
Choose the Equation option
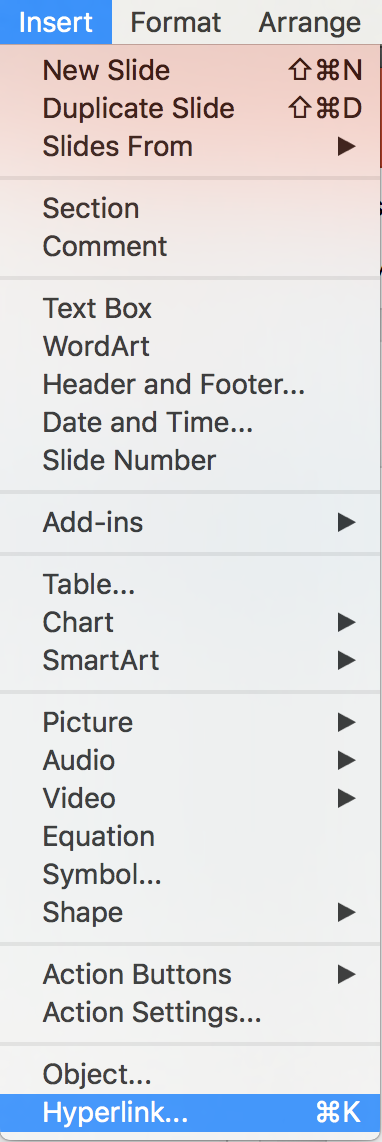(190, 836)
